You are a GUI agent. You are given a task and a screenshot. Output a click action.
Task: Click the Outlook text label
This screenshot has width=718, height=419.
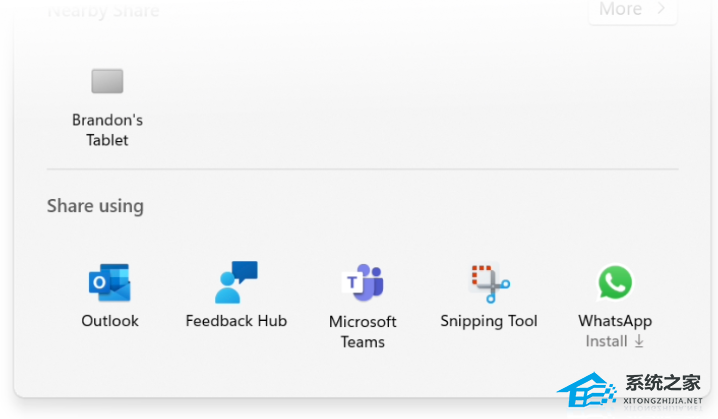click(x=110, y=321)
